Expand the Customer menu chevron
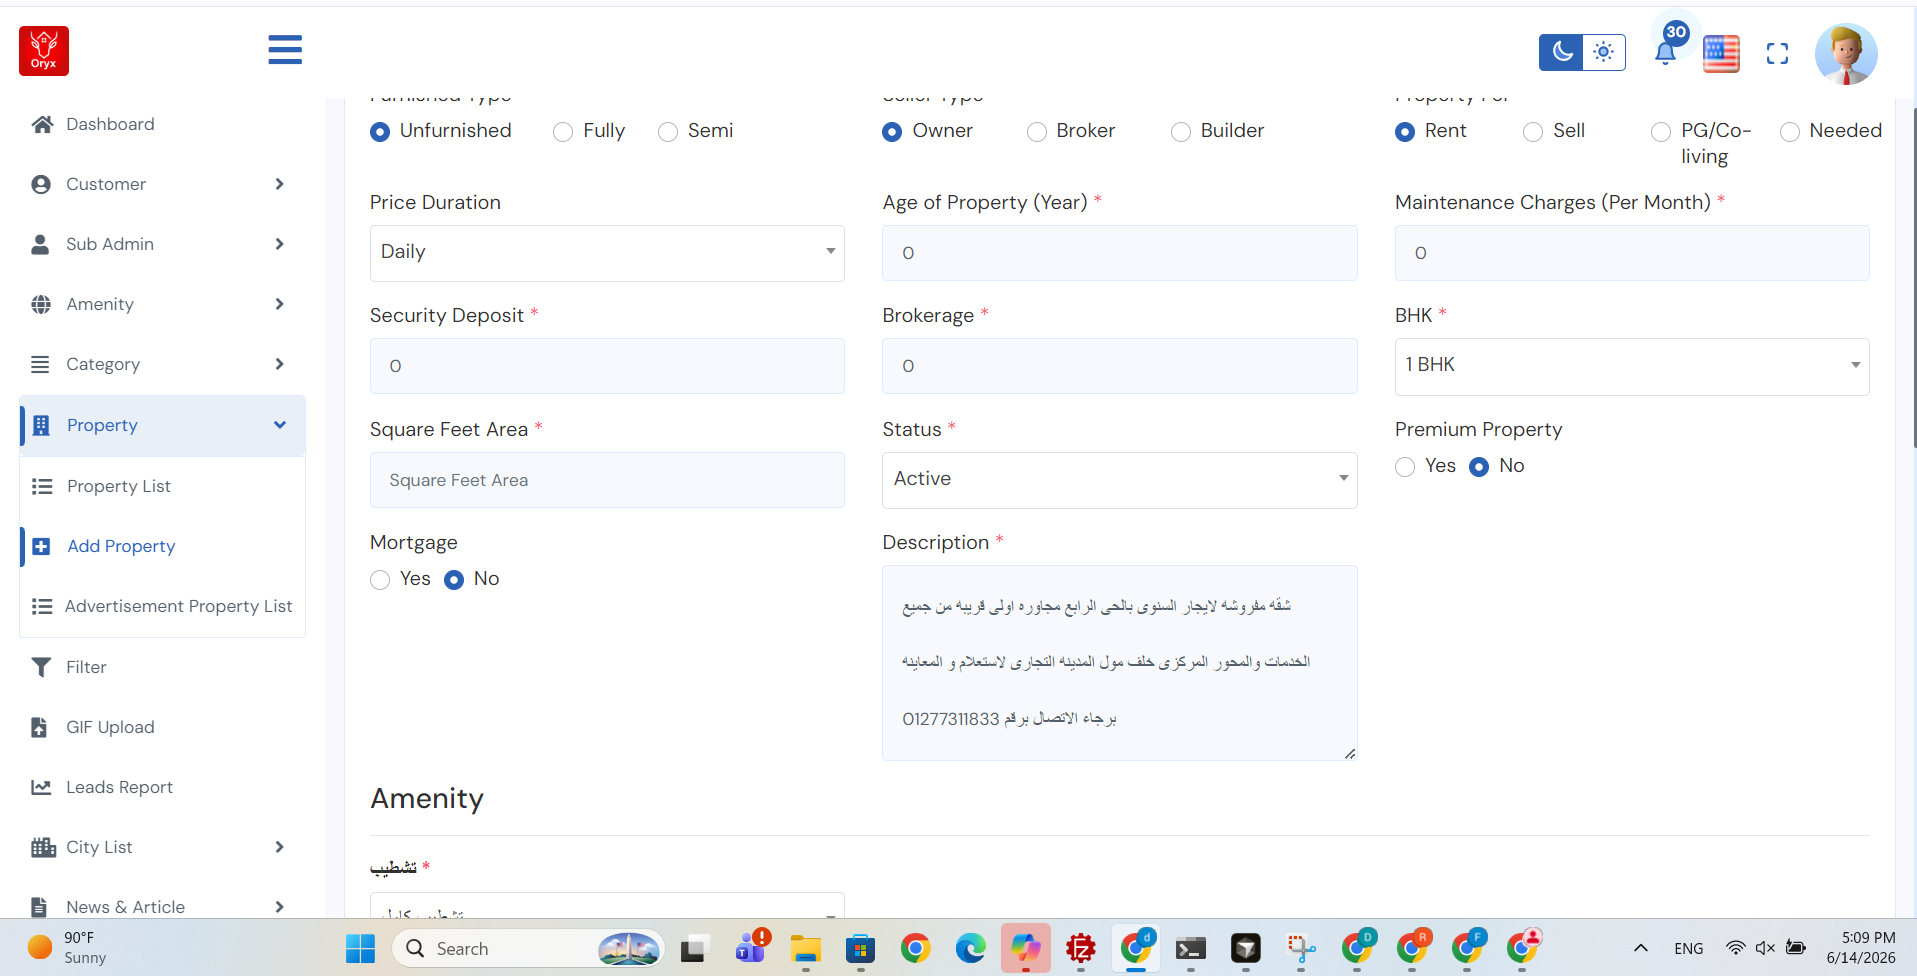This screenshot has height=976, width=1917. click(x=279, y=184)
